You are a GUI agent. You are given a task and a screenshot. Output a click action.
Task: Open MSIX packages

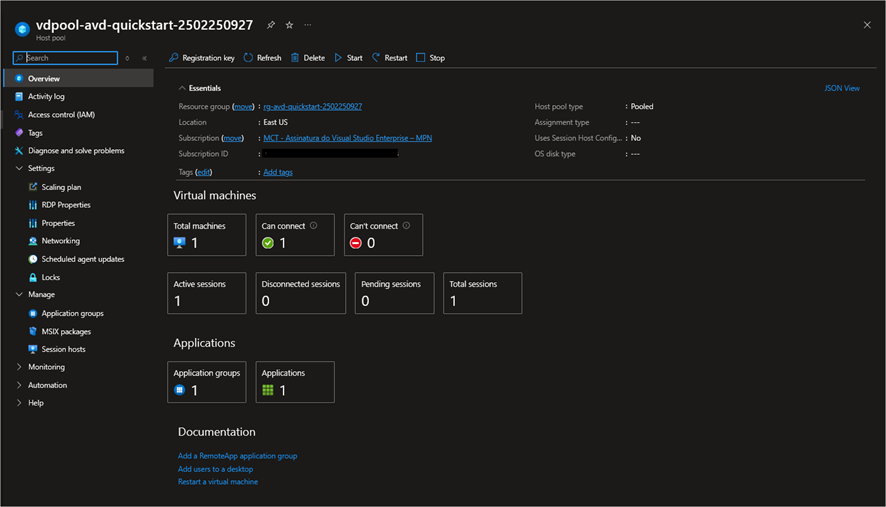click(66, 331)
